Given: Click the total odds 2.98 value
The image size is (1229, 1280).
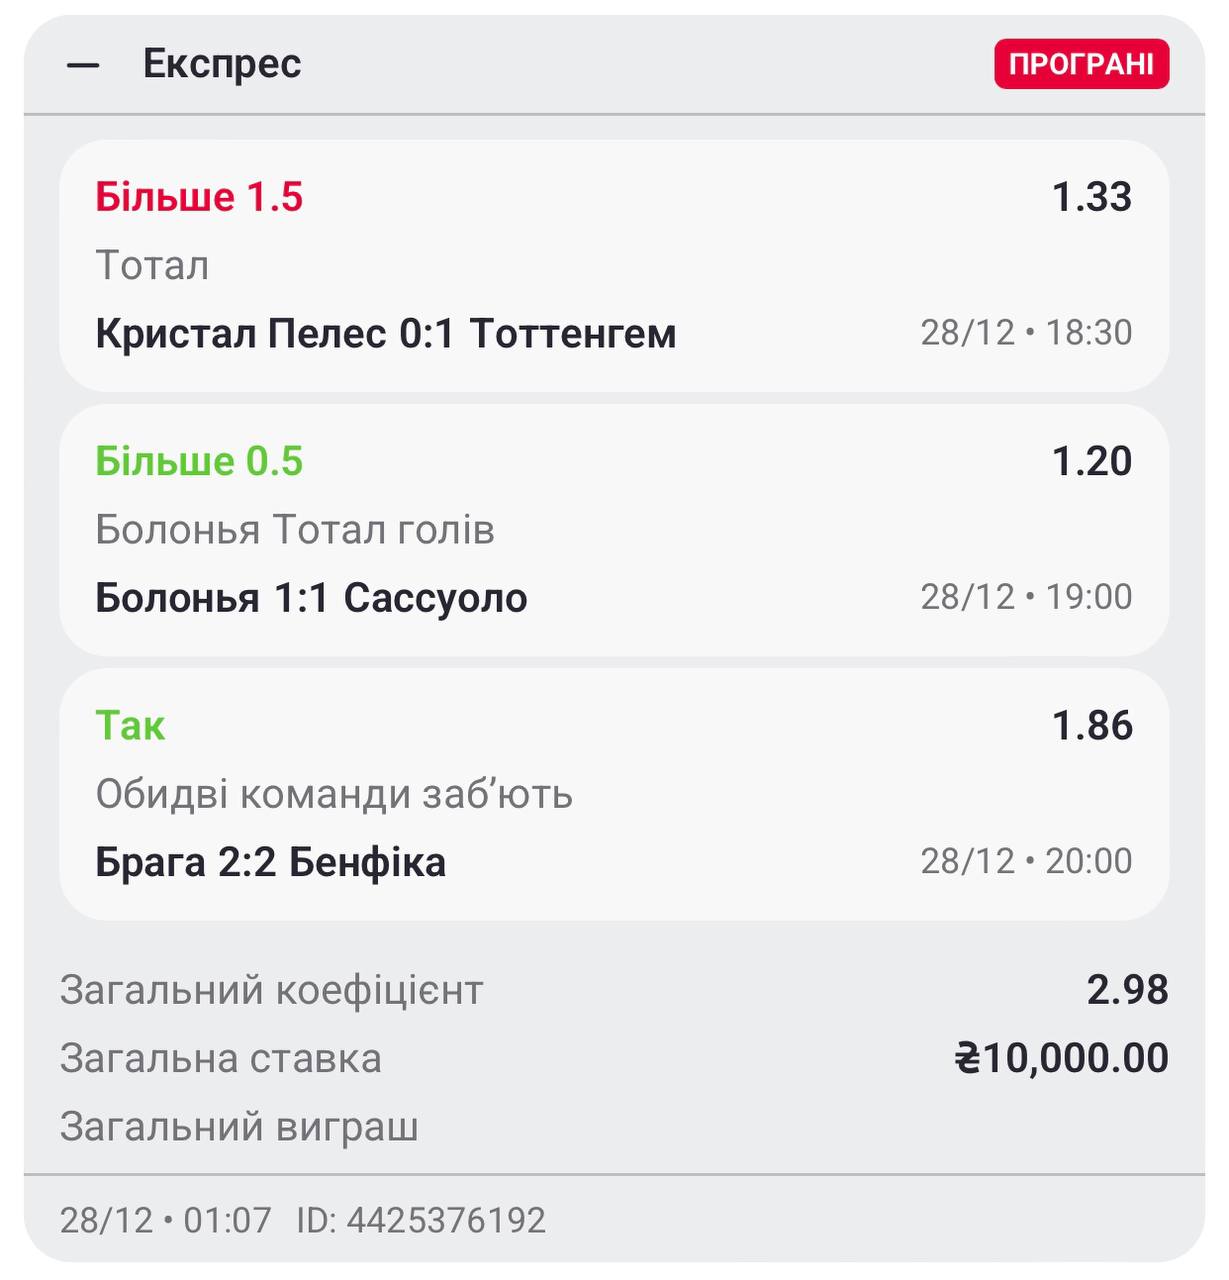Looking at the screenshot, I should (1127, 990).
